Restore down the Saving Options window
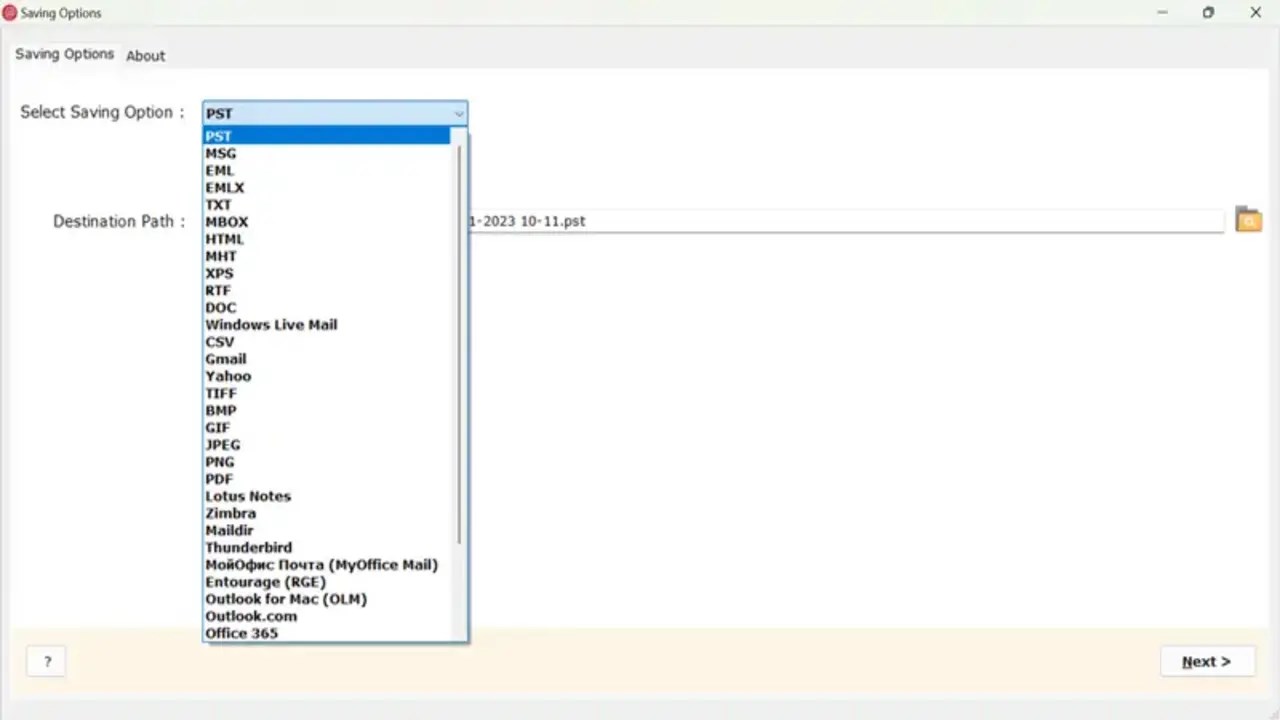Image resolution: width=1280 pixels, height=720 pixels. click(1208, 13)
